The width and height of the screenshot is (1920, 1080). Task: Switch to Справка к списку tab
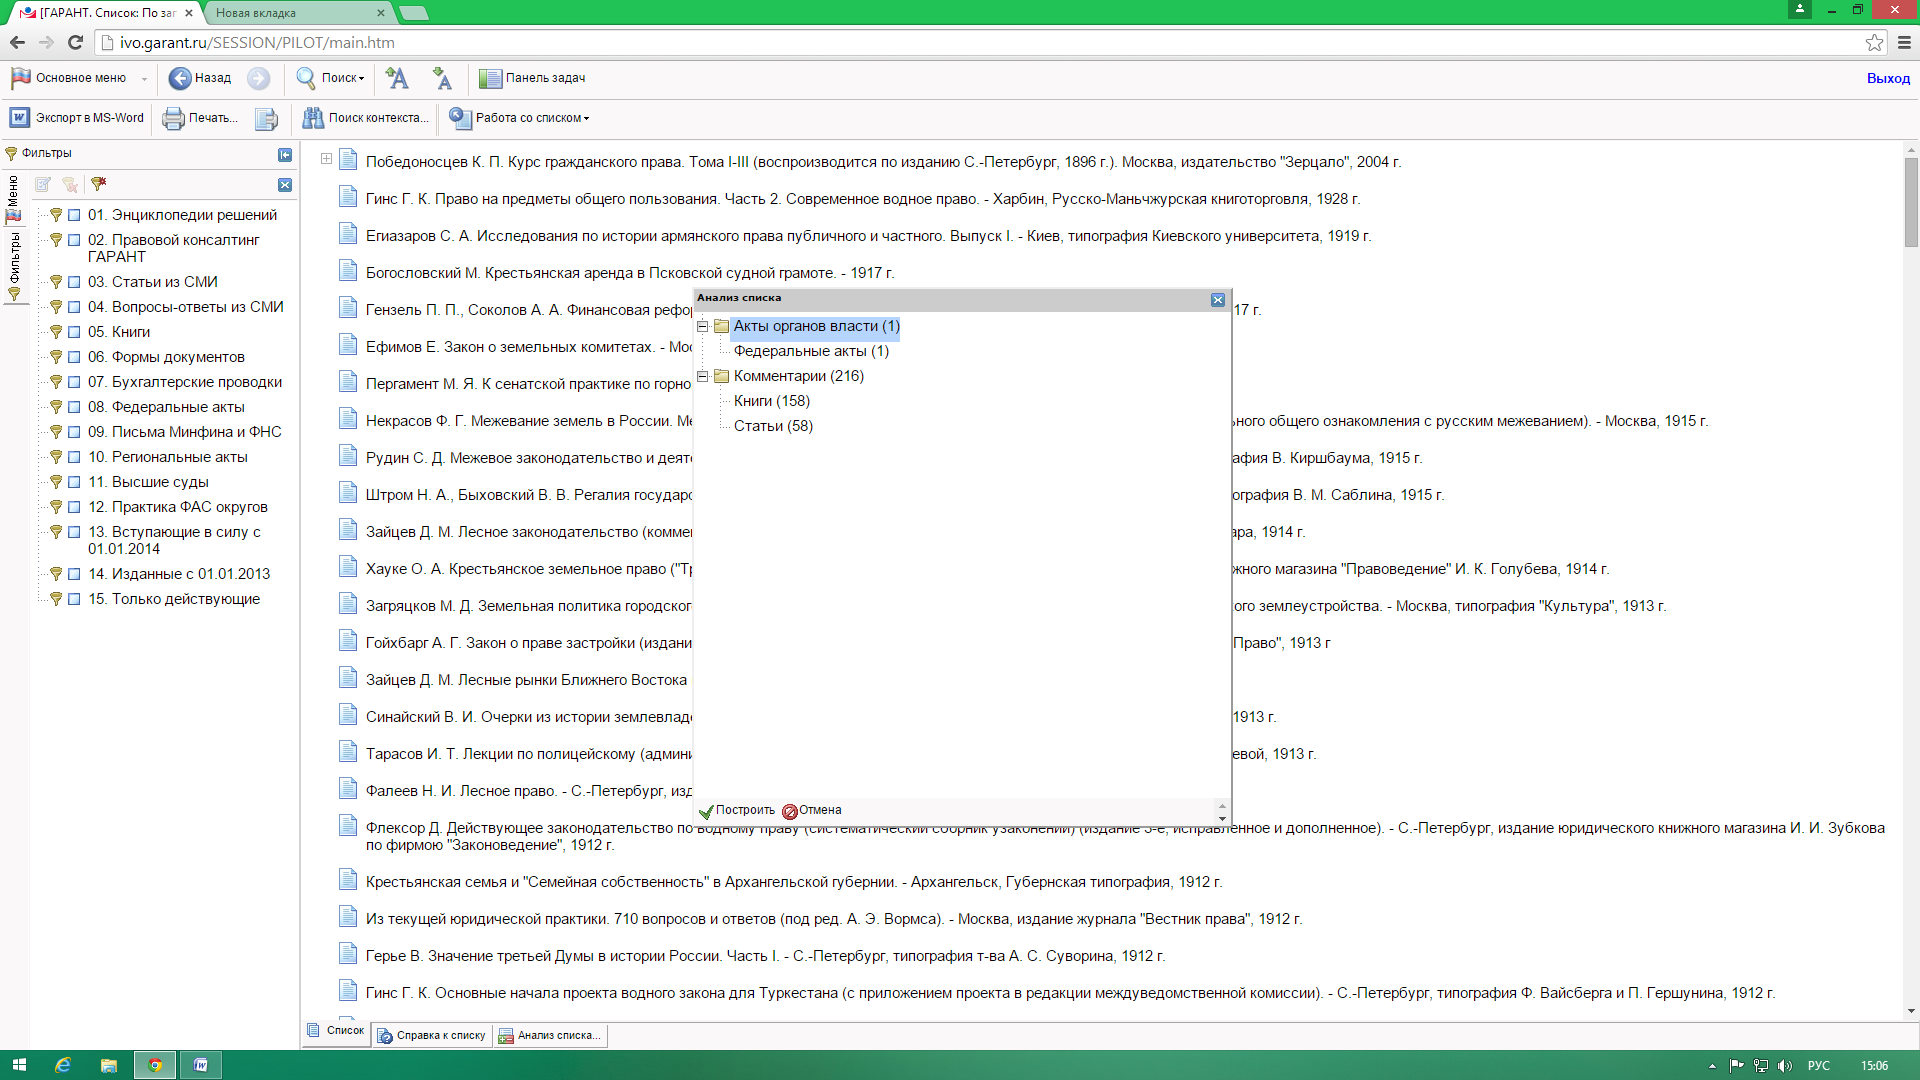(432, 1036)
